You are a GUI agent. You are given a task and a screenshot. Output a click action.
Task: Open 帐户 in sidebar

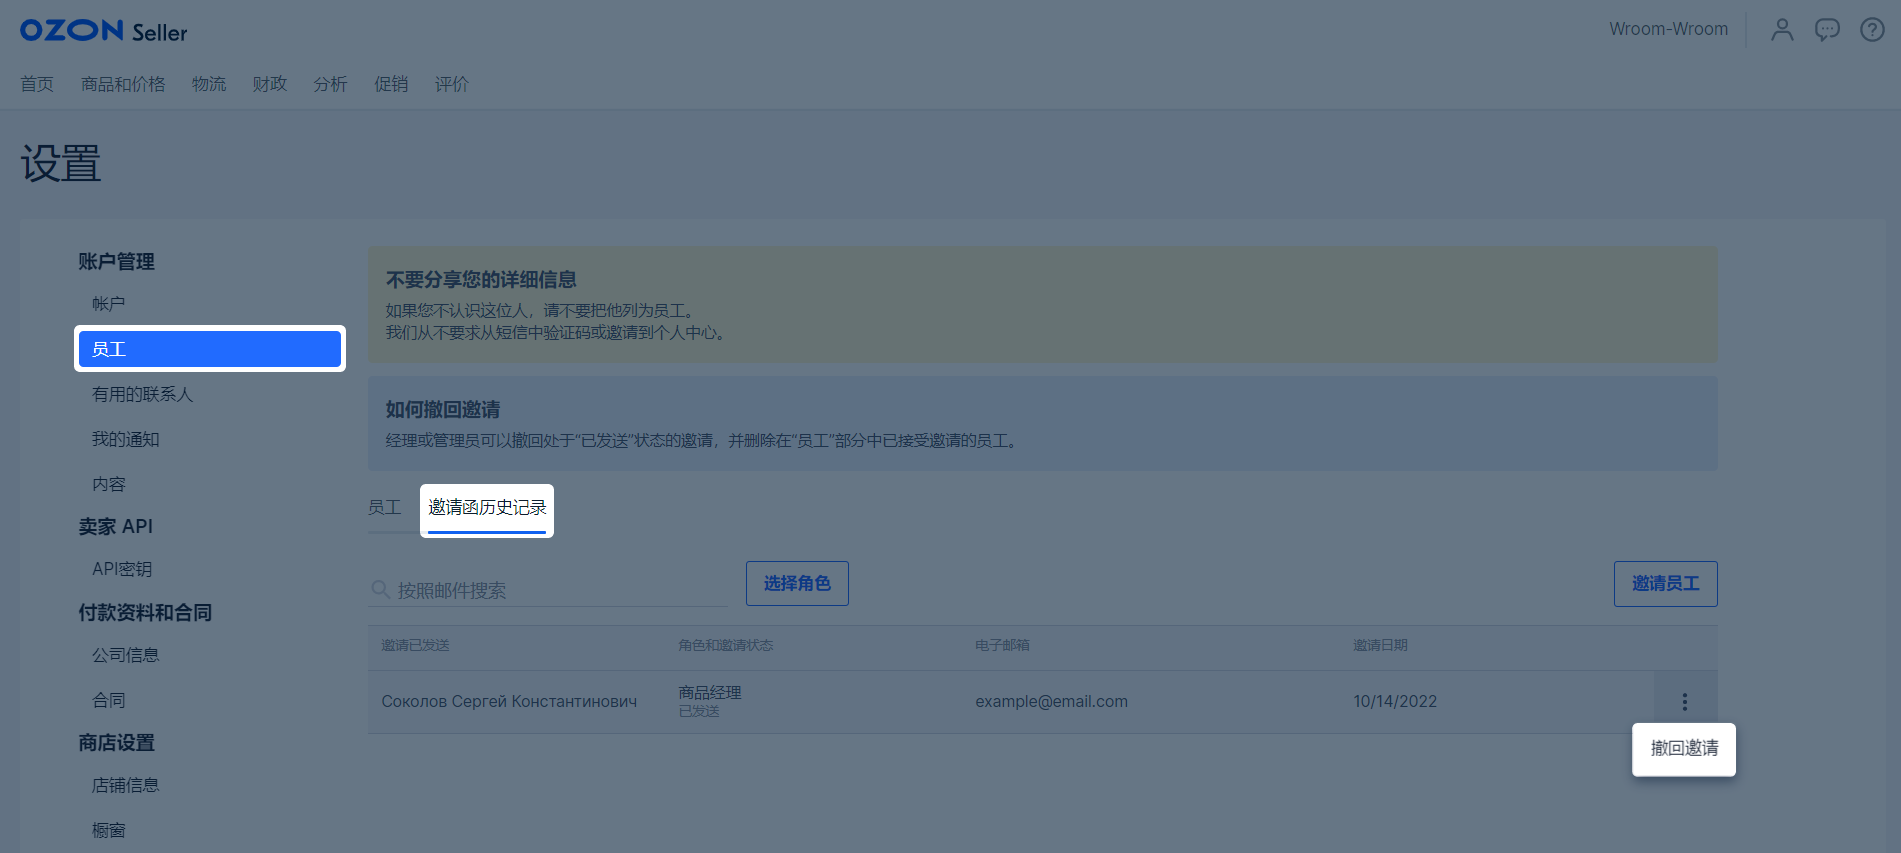coord(109,304)
